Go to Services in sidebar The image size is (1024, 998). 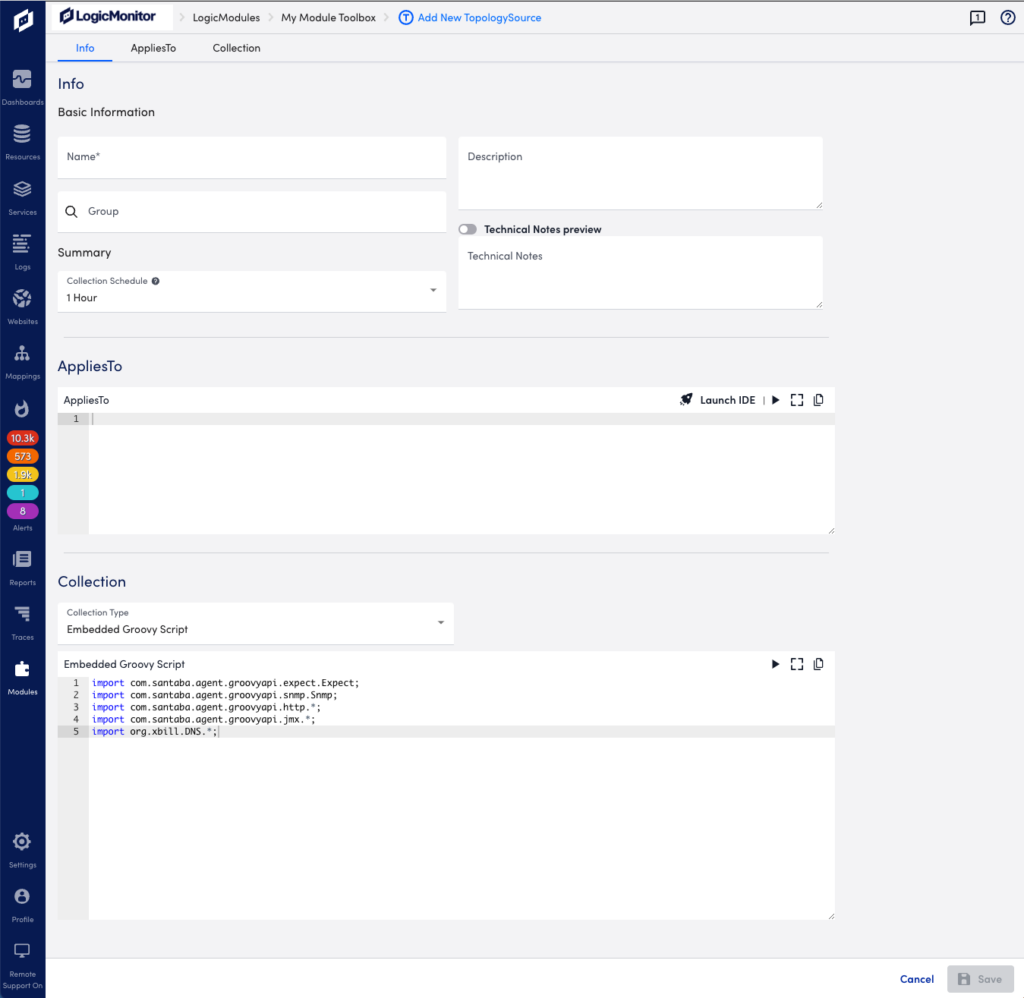(x=22, y=189)
